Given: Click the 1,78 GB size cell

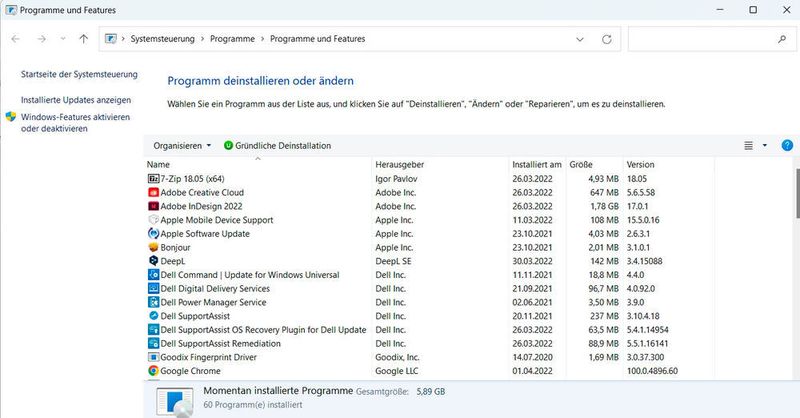Looking at the screenshot, I should (x=604, y=206).
